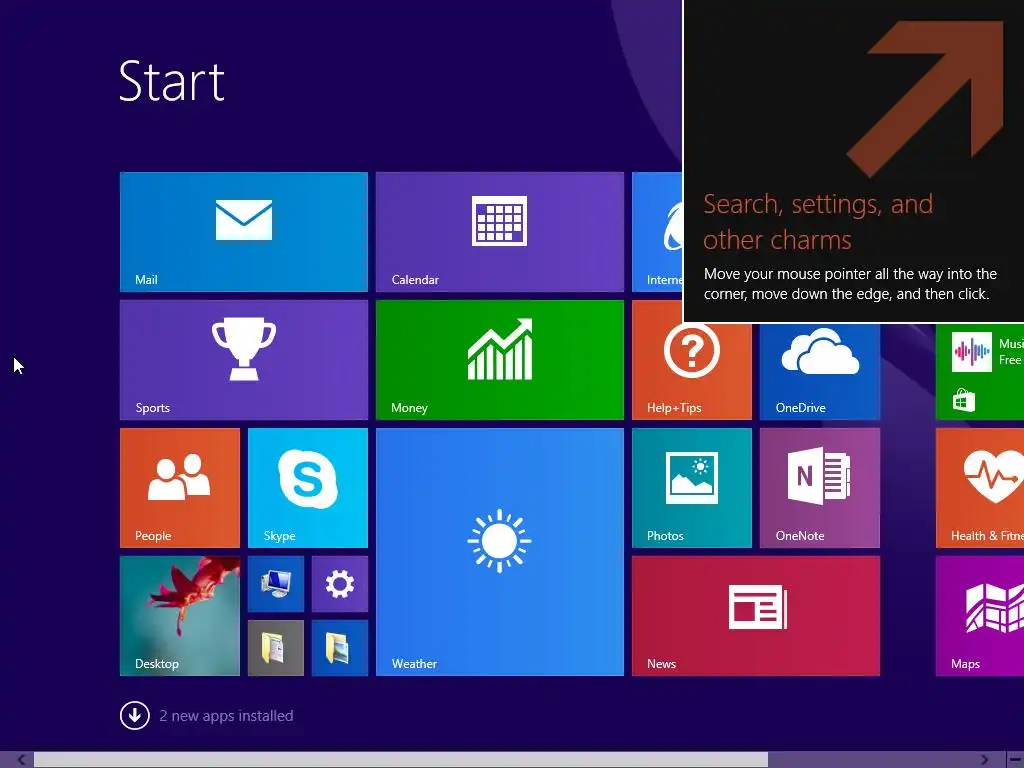
Task: Click the zoom-out minus button at bottom corner
Action: (1016, 760)
